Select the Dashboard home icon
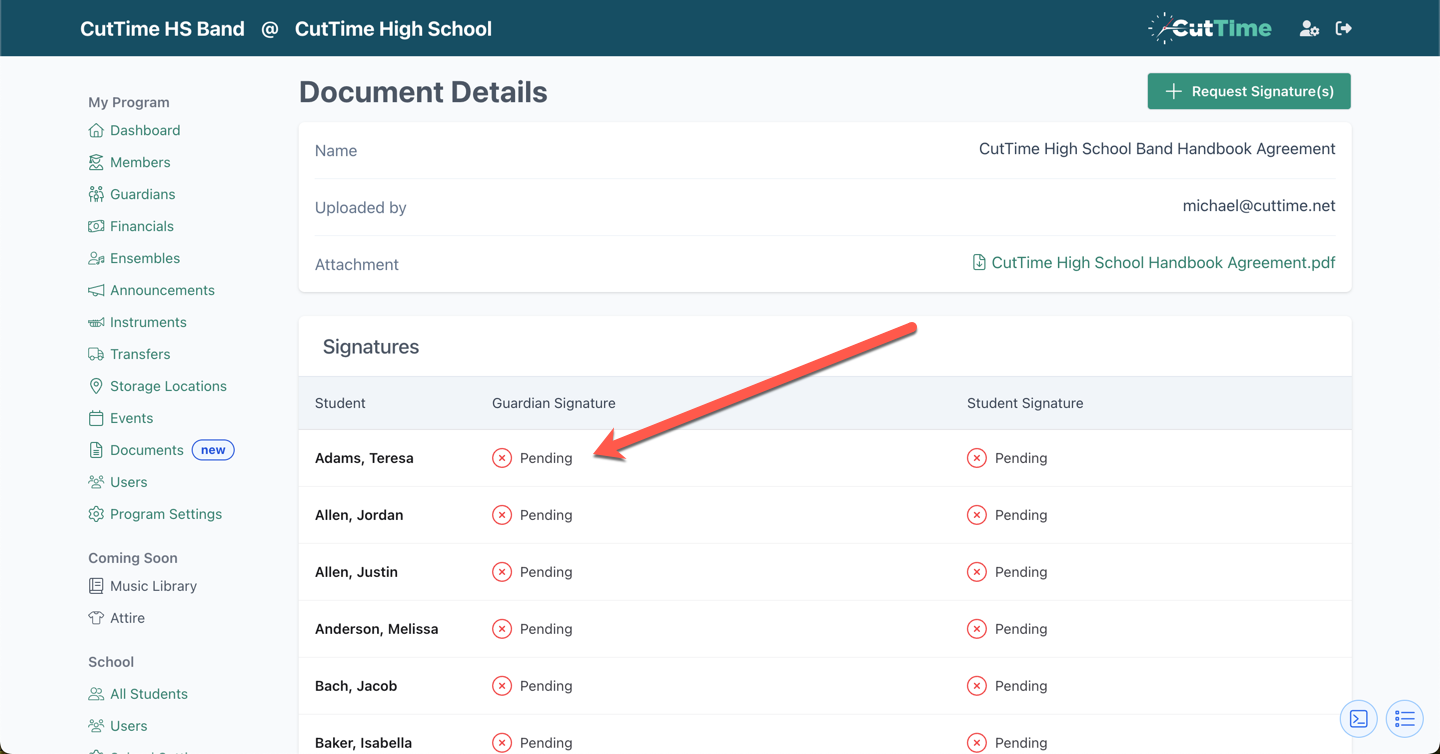This screenshot has height=754, width=1440. [x=95, y=130]
